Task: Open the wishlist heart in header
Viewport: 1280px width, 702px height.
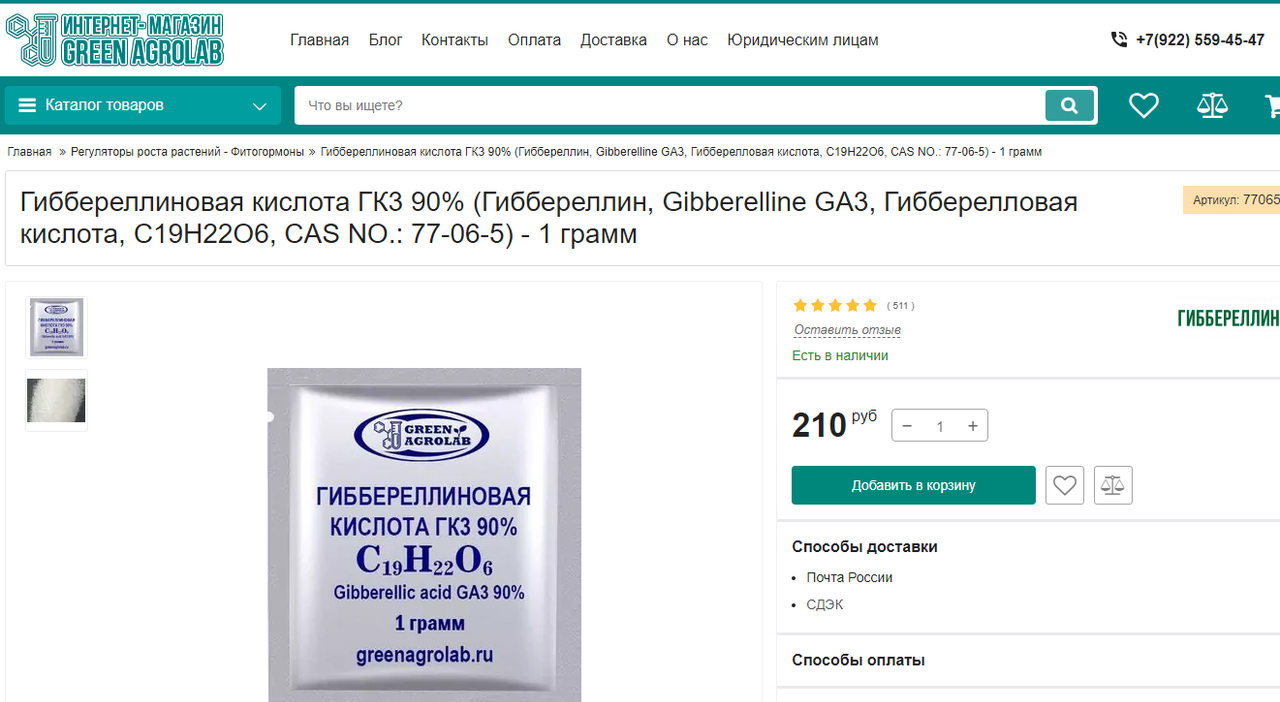Action: click(x=1144, y=105)
